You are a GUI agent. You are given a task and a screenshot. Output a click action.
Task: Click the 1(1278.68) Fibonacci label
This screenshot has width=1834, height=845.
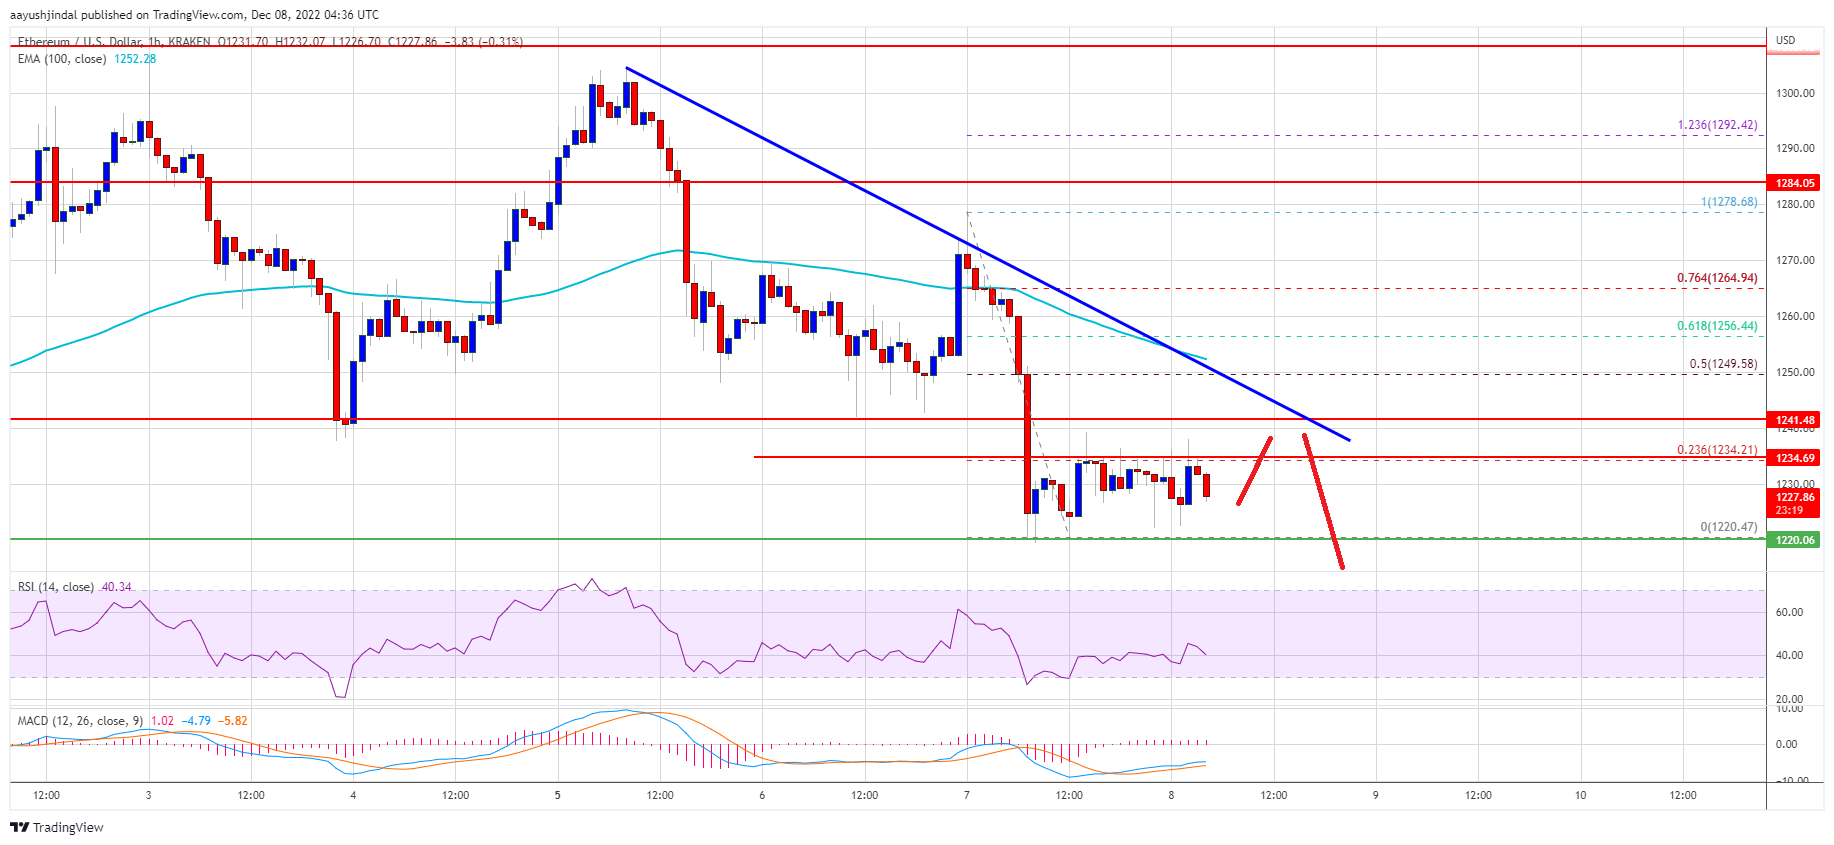point(1729,202)
